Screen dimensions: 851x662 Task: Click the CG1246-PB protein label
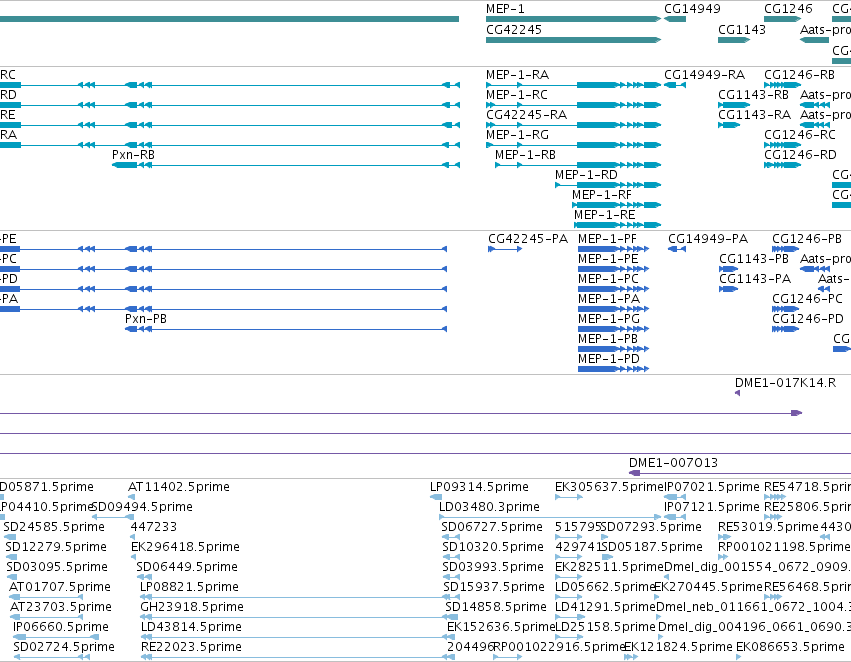point(806,239)
